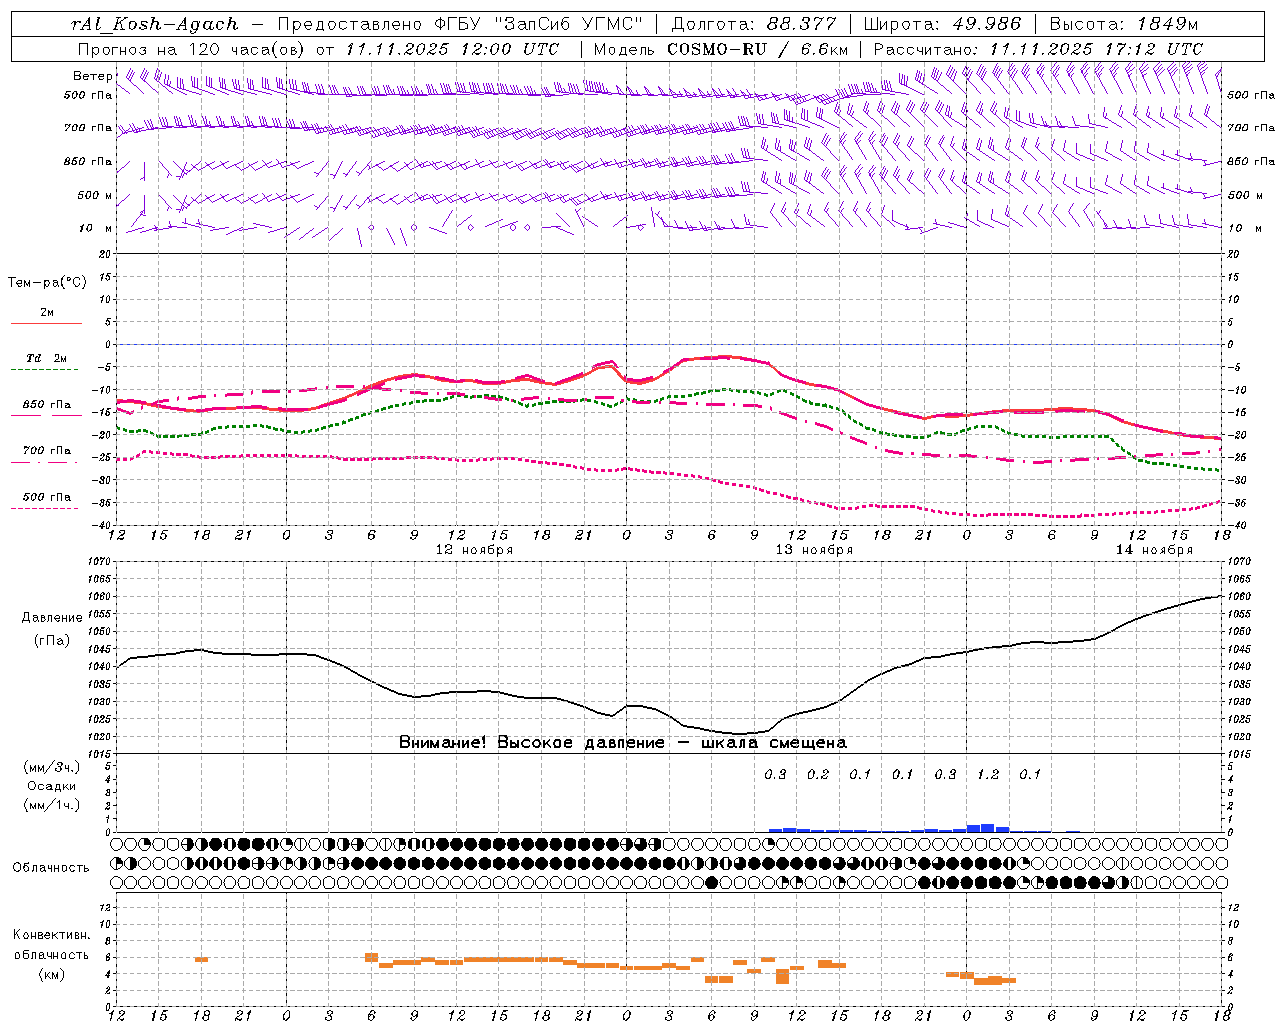Click the solid blue line under '2м' legend
The image size is (1280, 1024).
pos(46,324)
